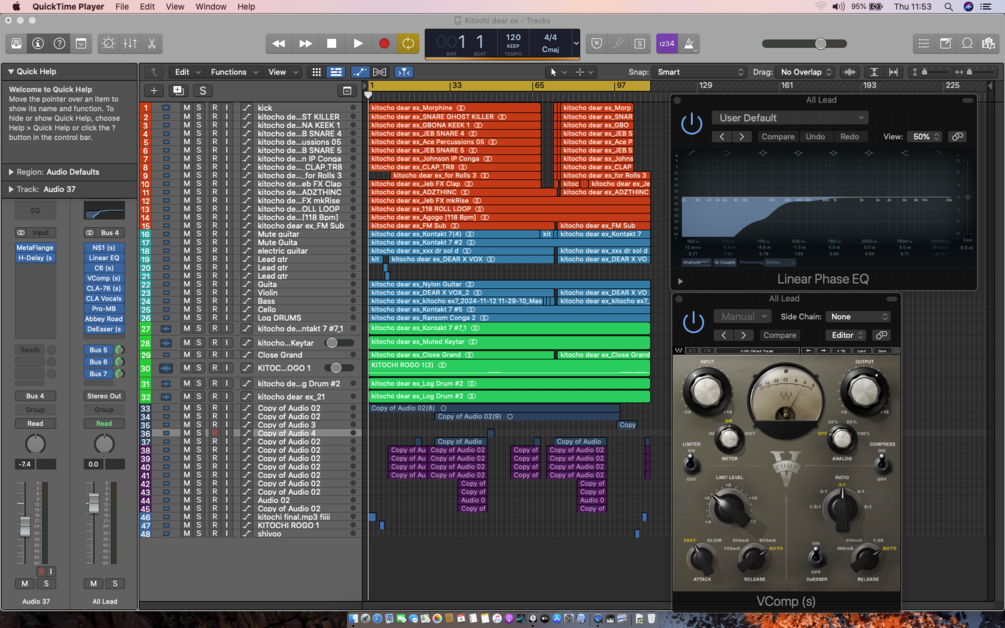The width and height of the screenshot is (1005, 628).
Task: Open the VComp (s) insert slot on All Lead
Action: pyautogui.click(x=104, y=278)
